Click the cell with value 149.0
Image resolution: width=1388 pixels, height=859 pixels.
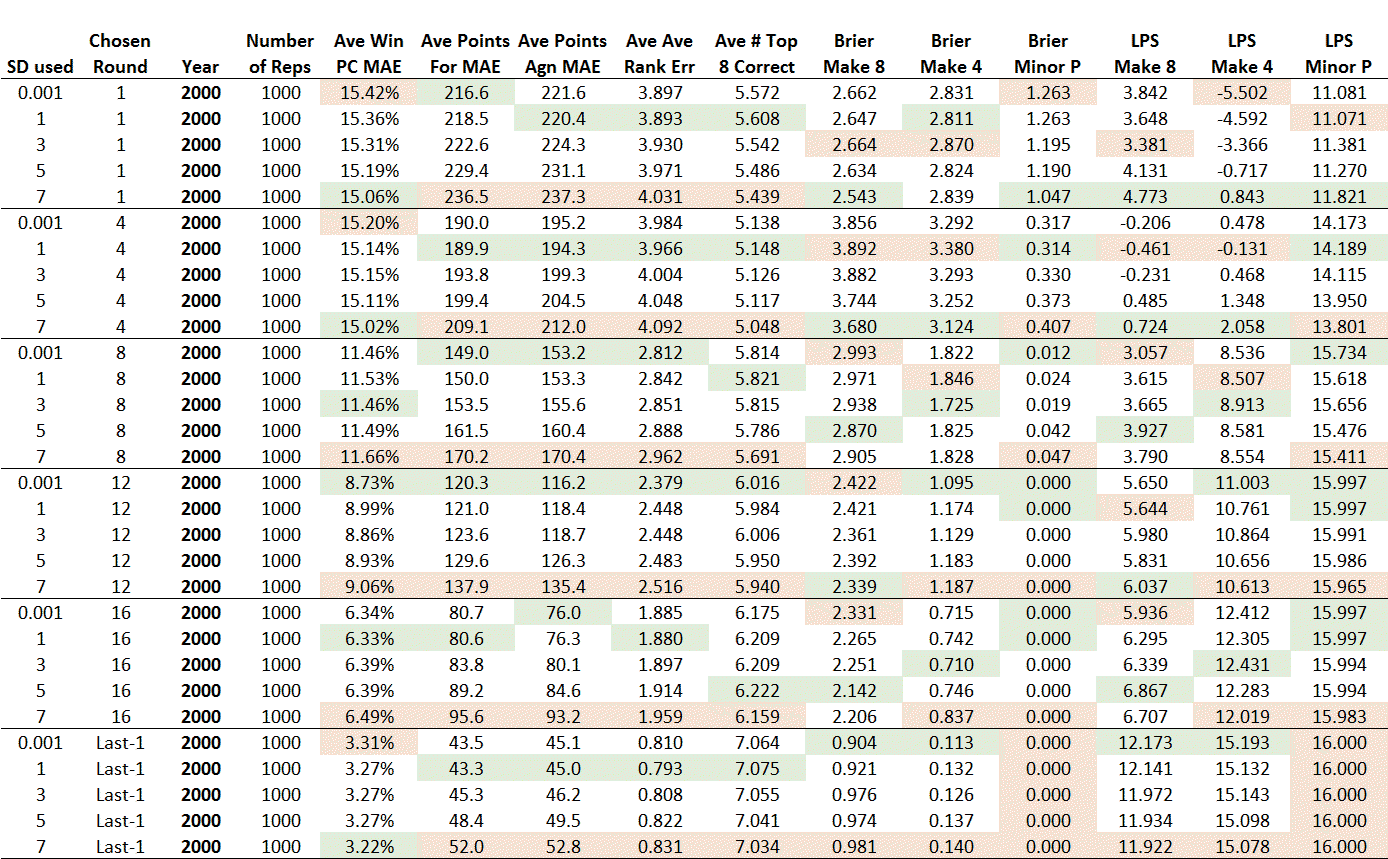(466, 353)
